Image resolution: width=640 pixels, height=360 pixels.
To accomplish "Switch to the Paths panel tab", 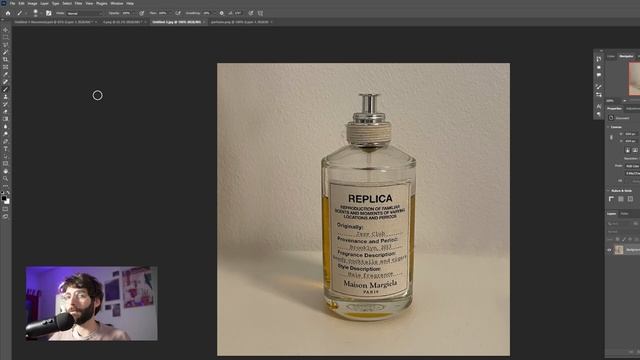I will [624, 213].
